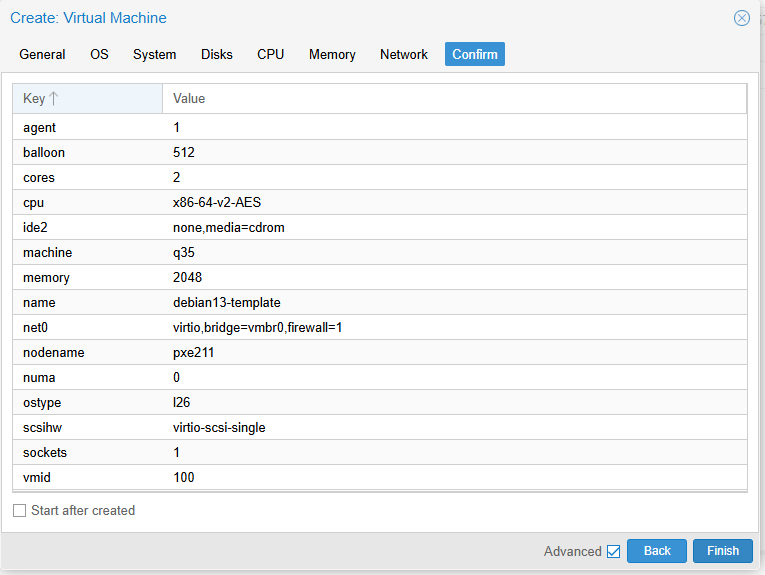Select the name row debian13-template
This screenshot has width=765, height=575.
[380, 302]
